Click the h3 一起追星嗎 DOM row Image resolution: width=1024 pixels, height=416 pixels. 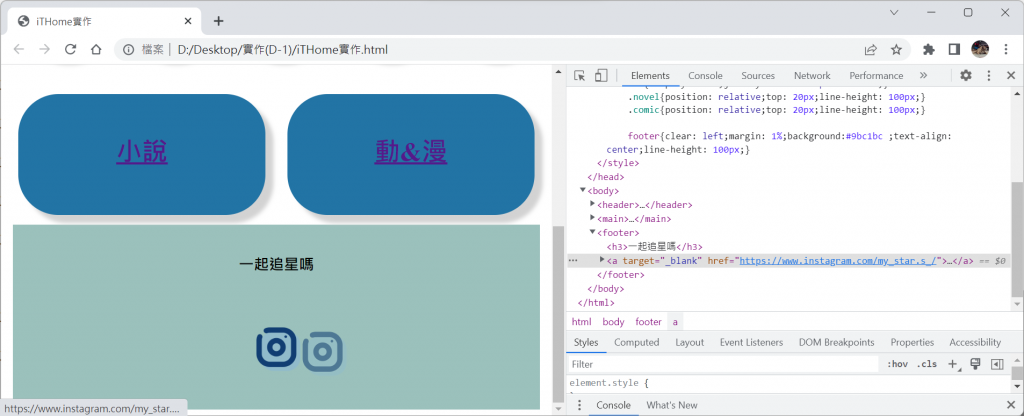click(654, 246)
